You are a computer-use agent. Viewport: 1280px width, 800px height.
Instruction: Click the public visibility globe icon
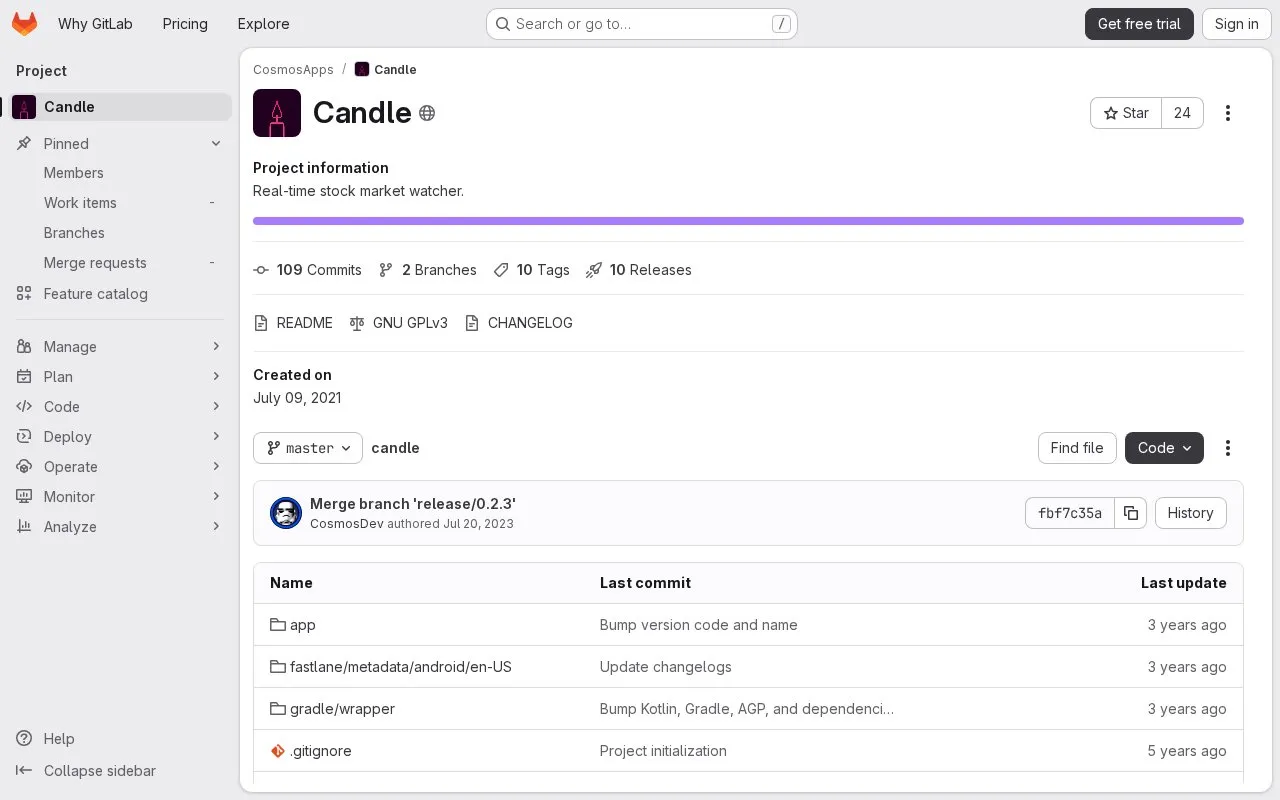pos(427,113)
